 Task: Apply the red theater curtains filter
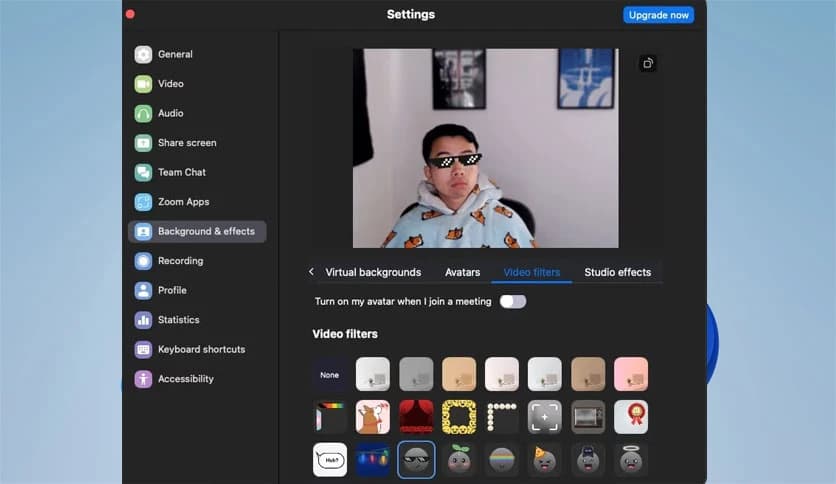[416, 417]
